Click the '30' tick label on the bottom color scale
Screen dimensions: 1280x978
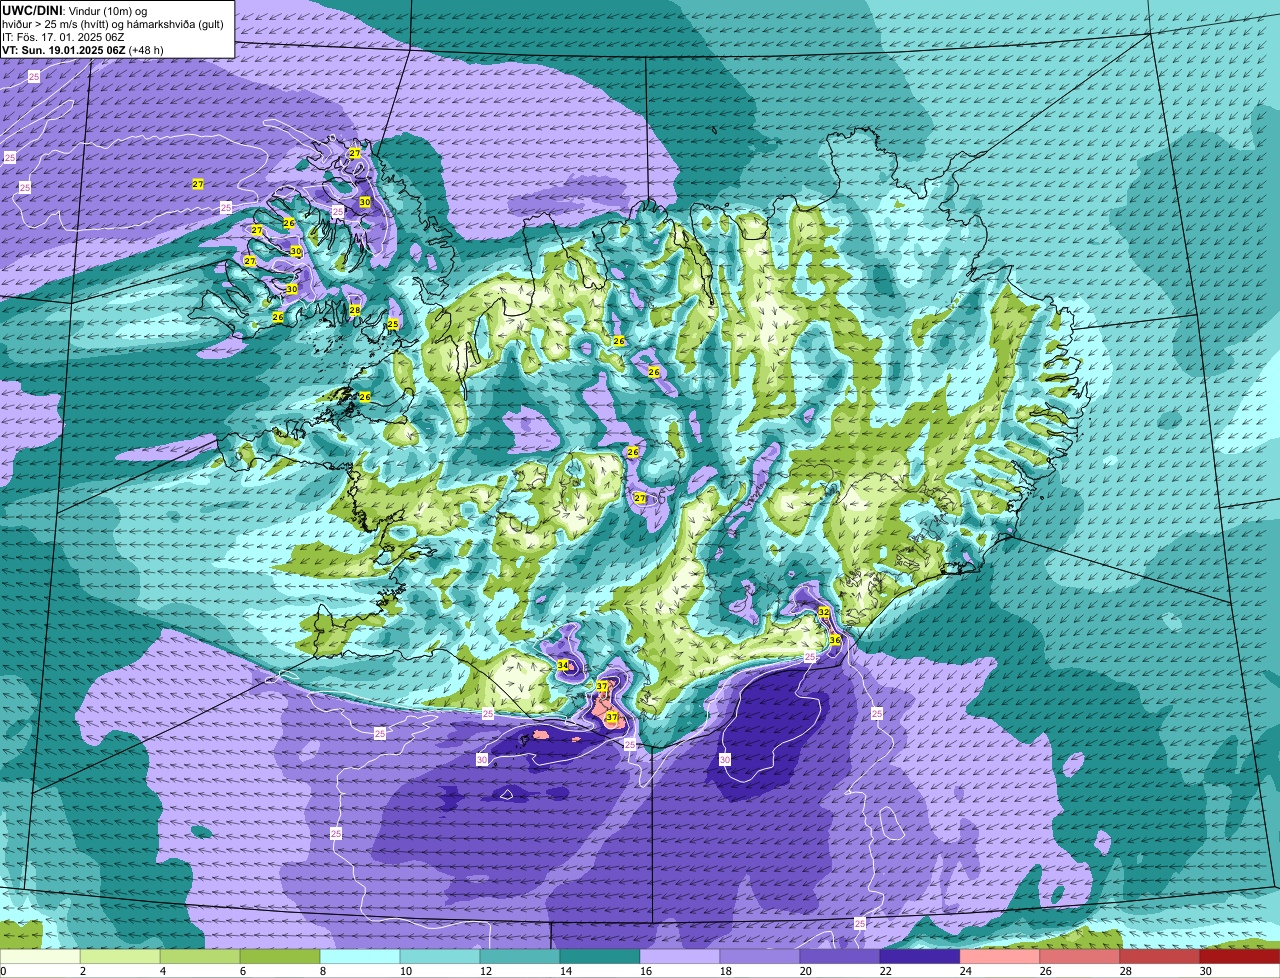[1204, 971]
